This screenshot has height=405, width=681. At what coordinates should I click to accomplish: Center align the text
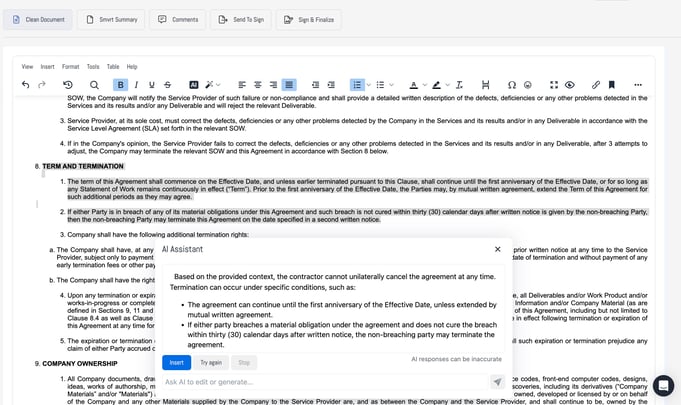[258, 85]
